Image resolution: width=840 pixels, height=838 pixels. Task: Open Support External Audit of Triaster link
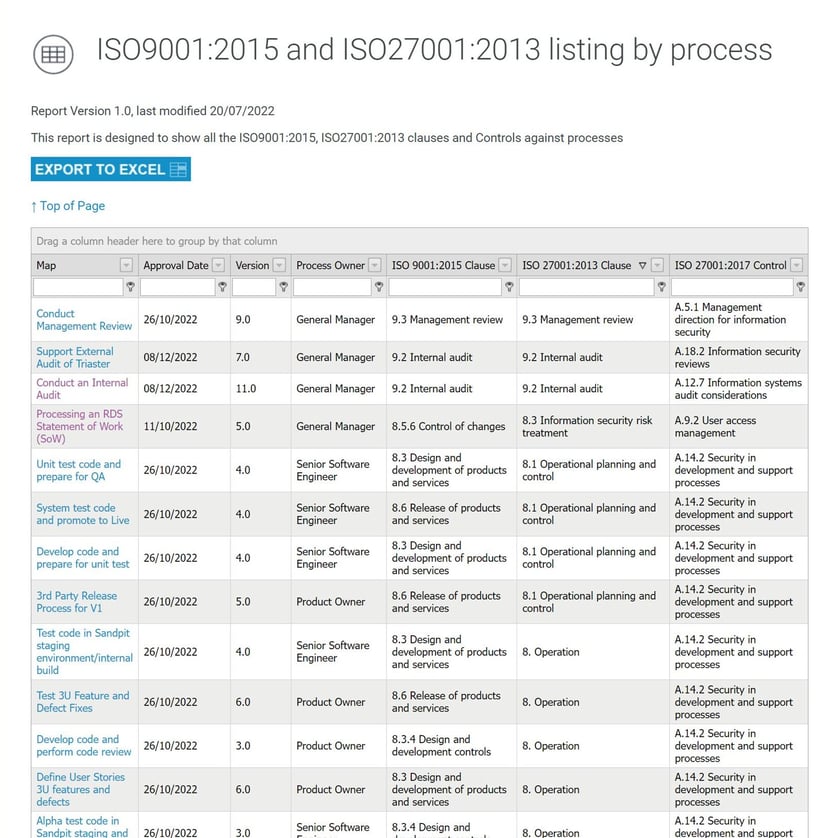click(x=75, y=357)
